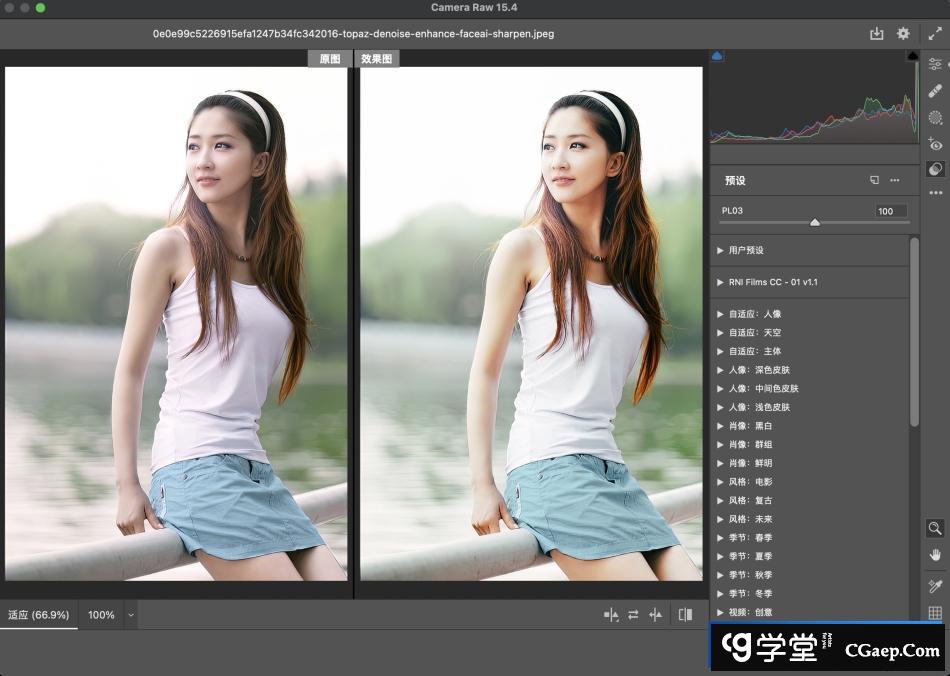
Task: Click the save image download icon
Action: pos(877,33)
